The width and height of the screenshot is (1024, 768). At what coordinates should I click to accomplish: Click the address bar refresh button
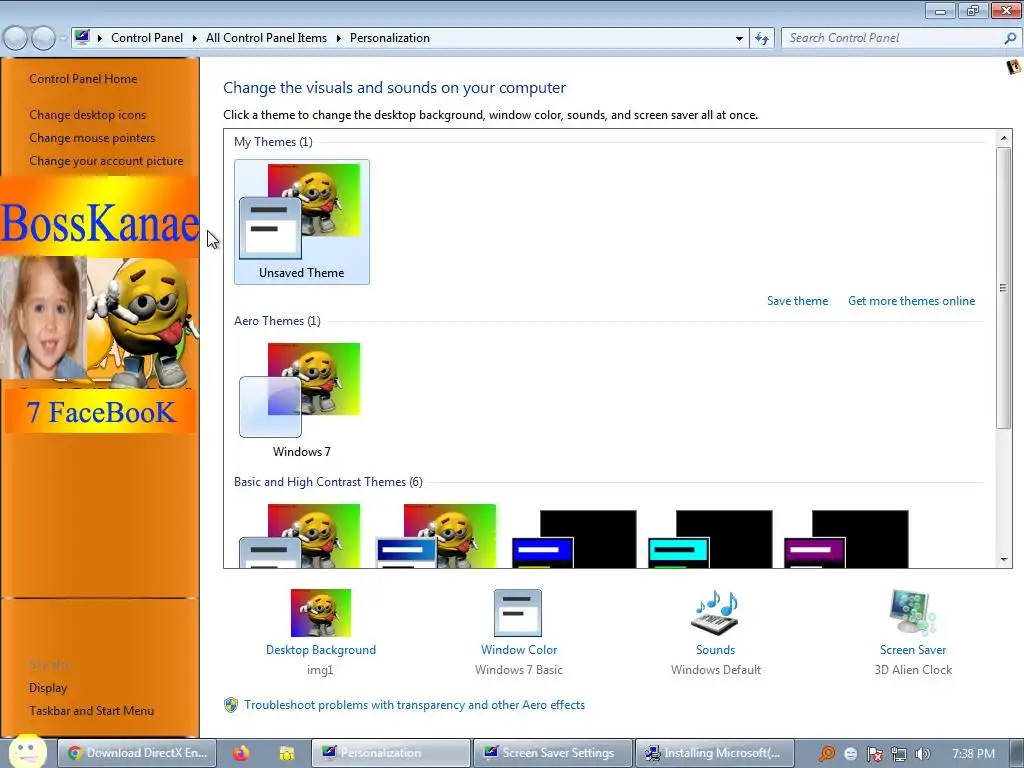point(761,39)
